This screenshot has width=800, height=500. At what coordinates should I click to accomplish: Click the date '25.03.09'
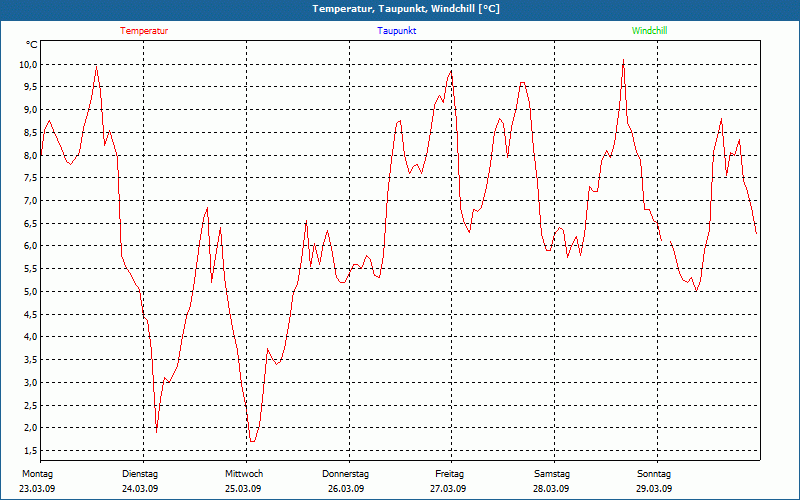(243, 489)
